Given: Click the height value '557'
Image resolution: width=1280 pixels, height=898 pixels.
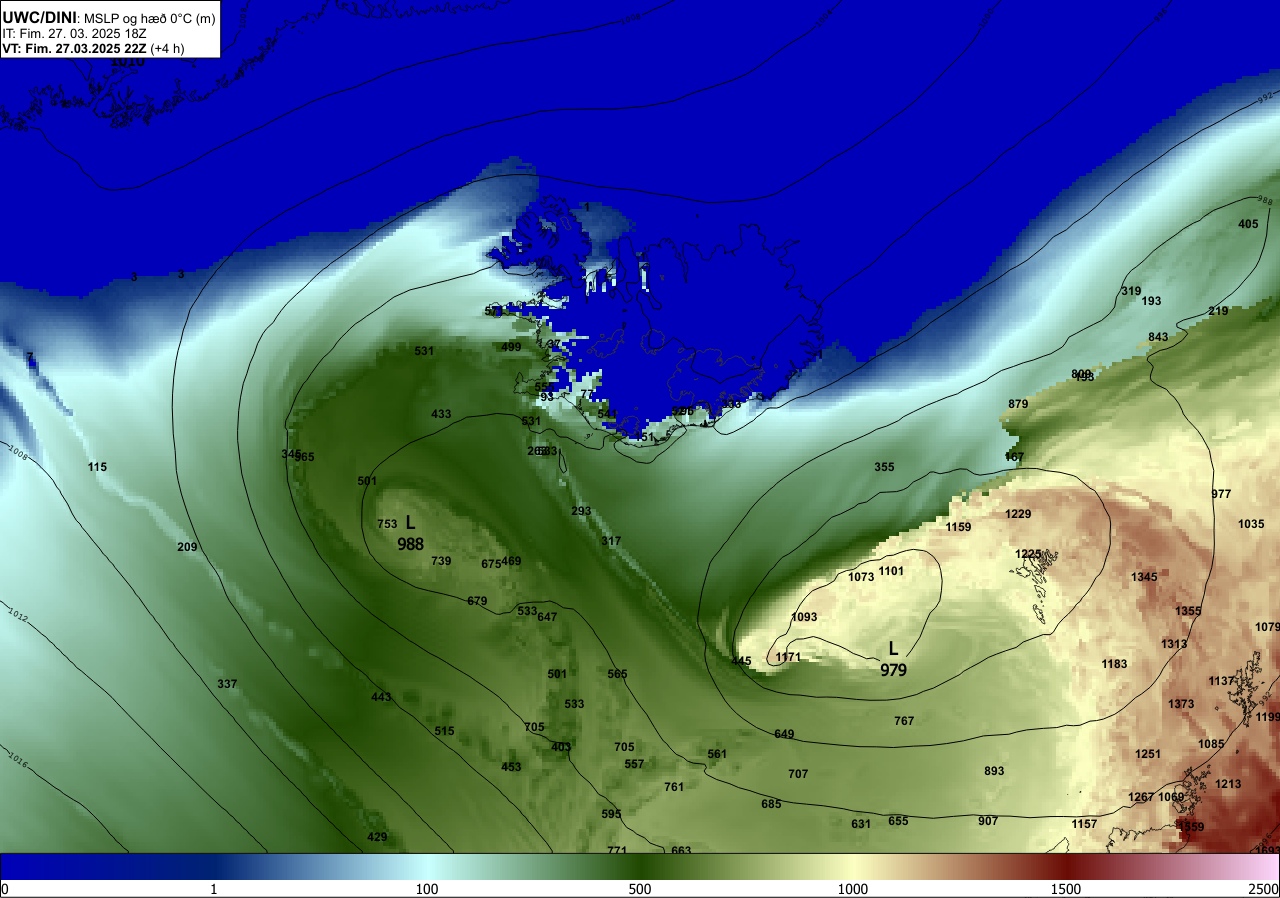Looking at the screenshot, I should 634,764.
